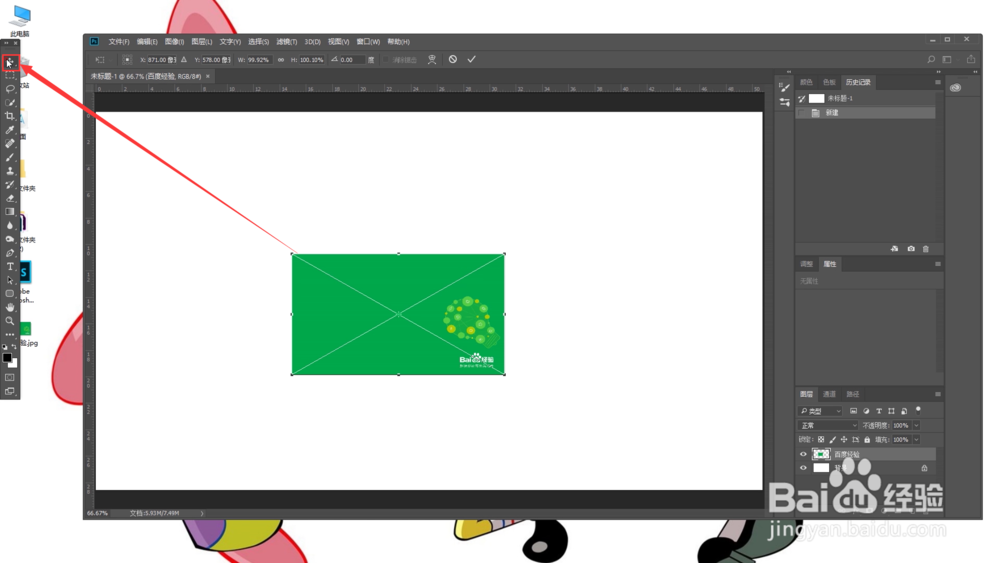Open the Layers panel menu
The image size is (1000, 563).
pyautogui.click(x=938, y=394)
